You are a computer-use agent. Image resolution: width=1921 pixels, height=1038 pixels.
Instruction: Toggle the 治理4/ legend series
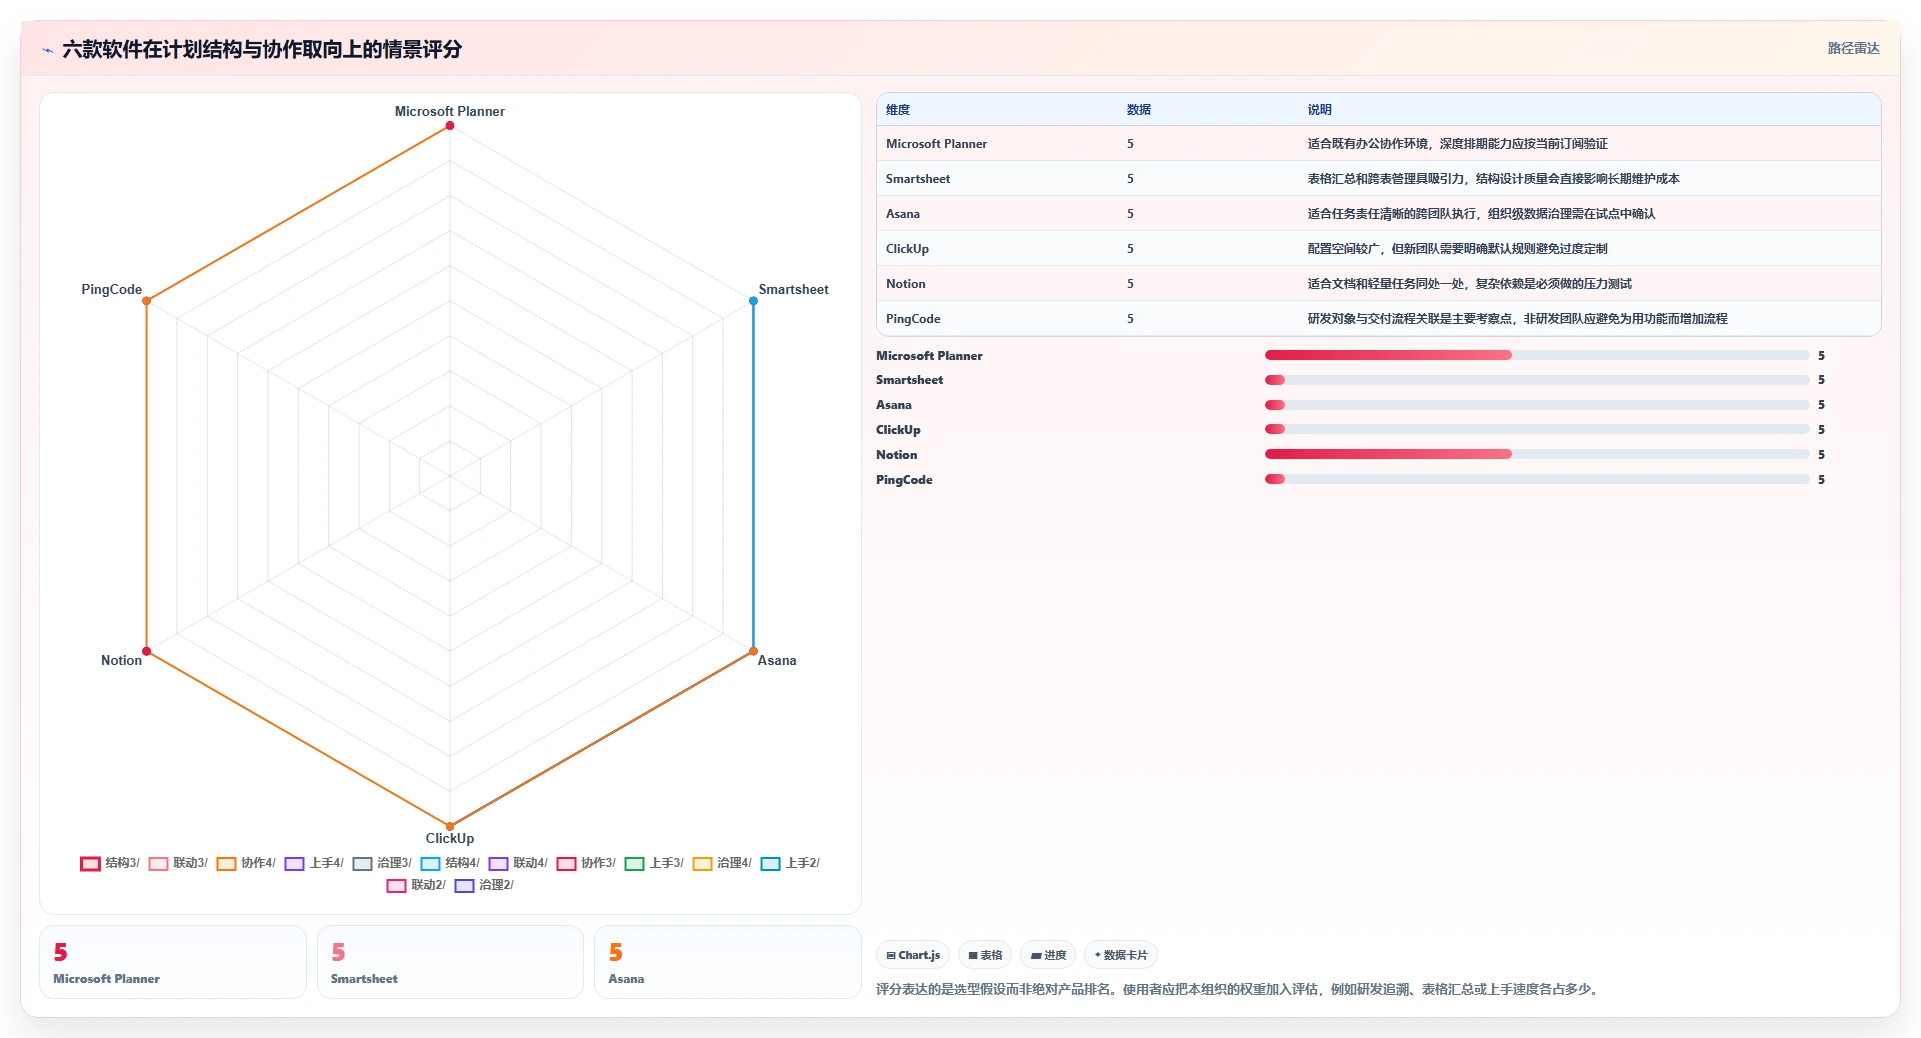pyautogui.click(x=722, y=863)
